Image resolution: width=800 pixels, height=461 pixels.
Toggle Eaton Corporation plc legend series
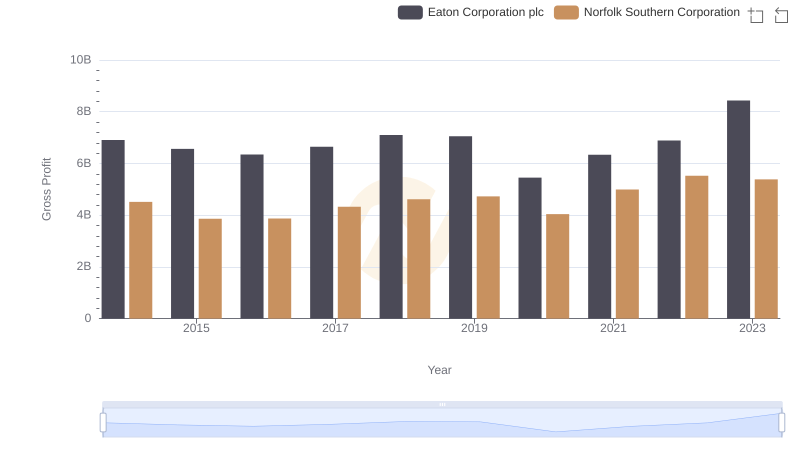[471, 12]
